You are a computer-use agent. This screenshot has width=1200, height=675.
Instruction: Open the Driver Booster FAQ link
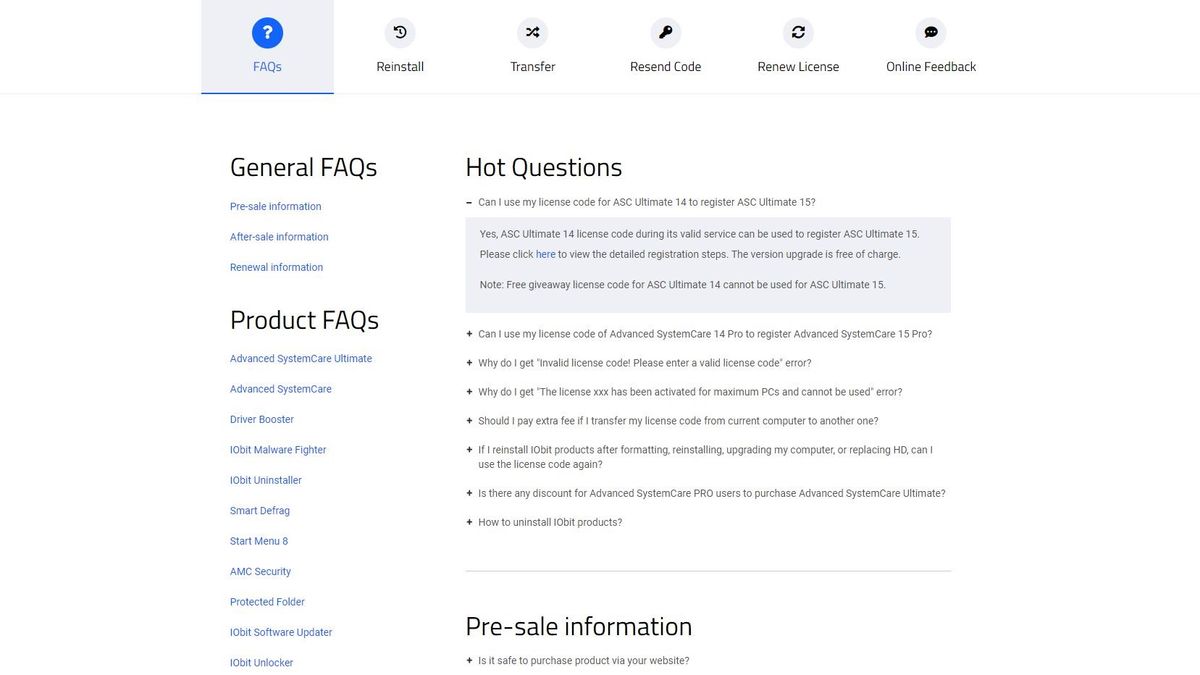261,419
